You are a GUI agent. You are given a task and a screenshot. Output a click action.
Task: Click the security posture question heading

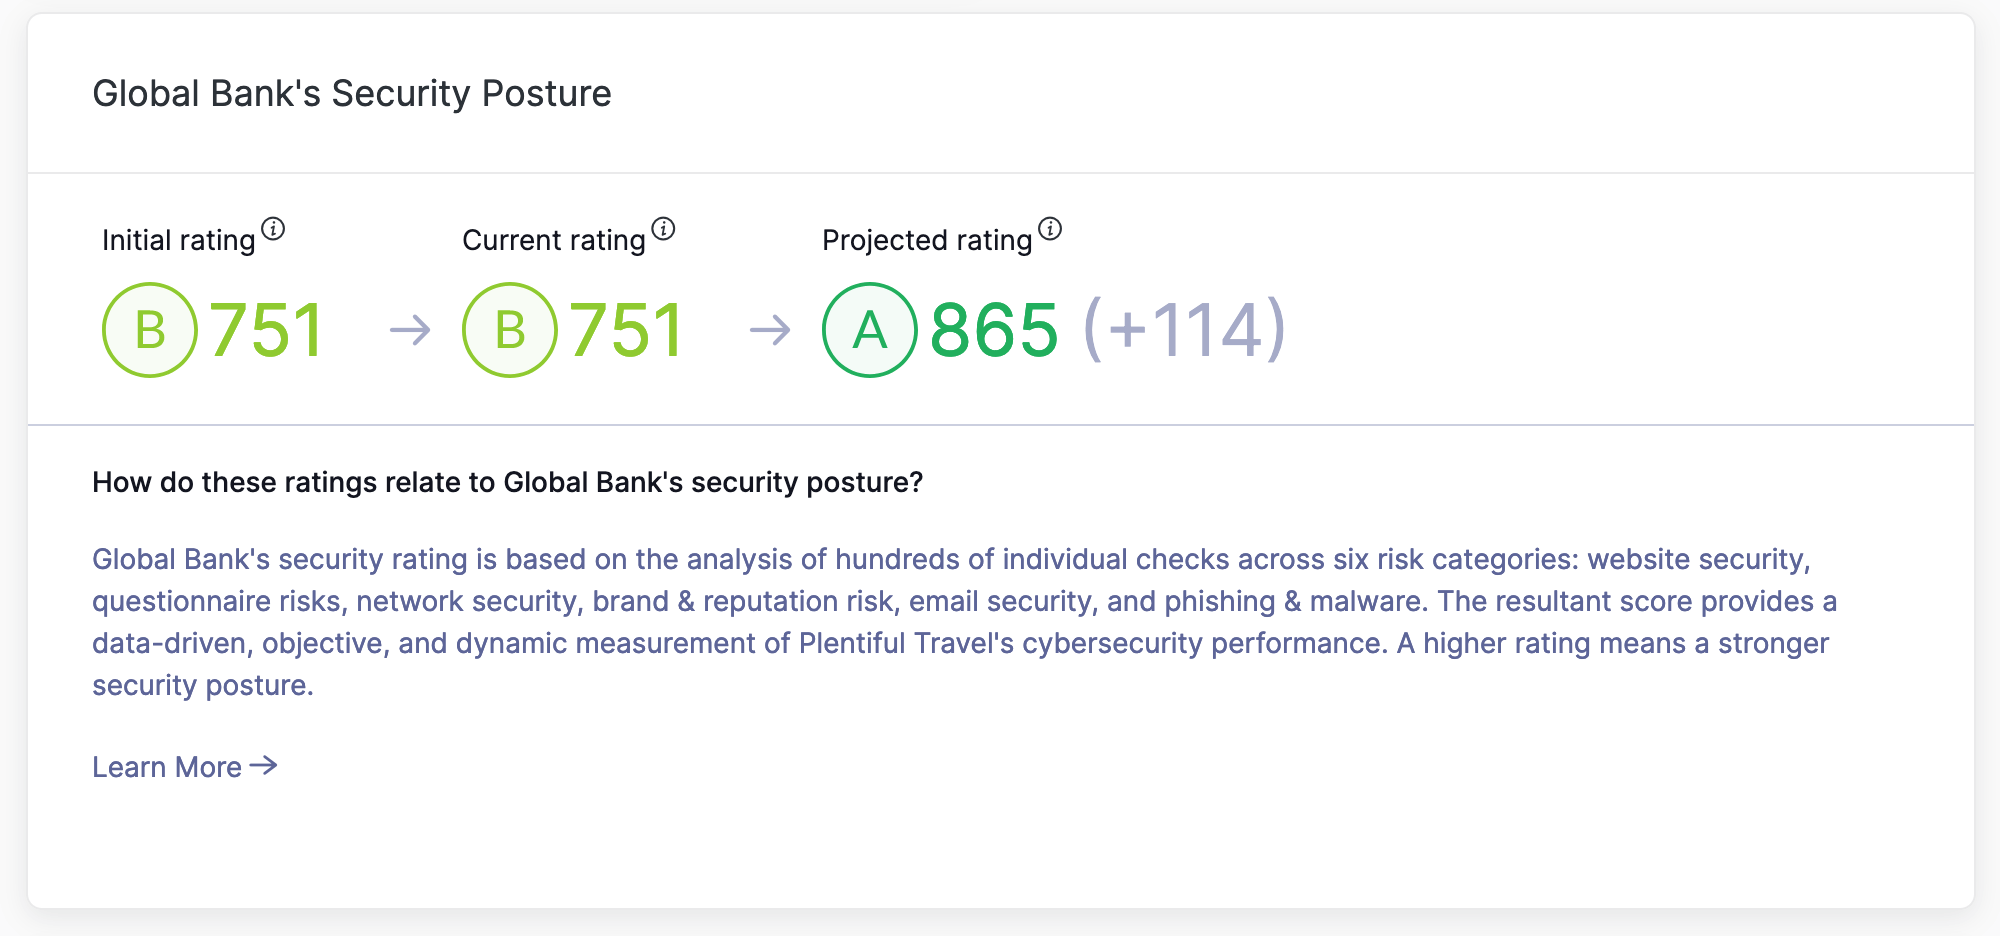click(508, 482)
